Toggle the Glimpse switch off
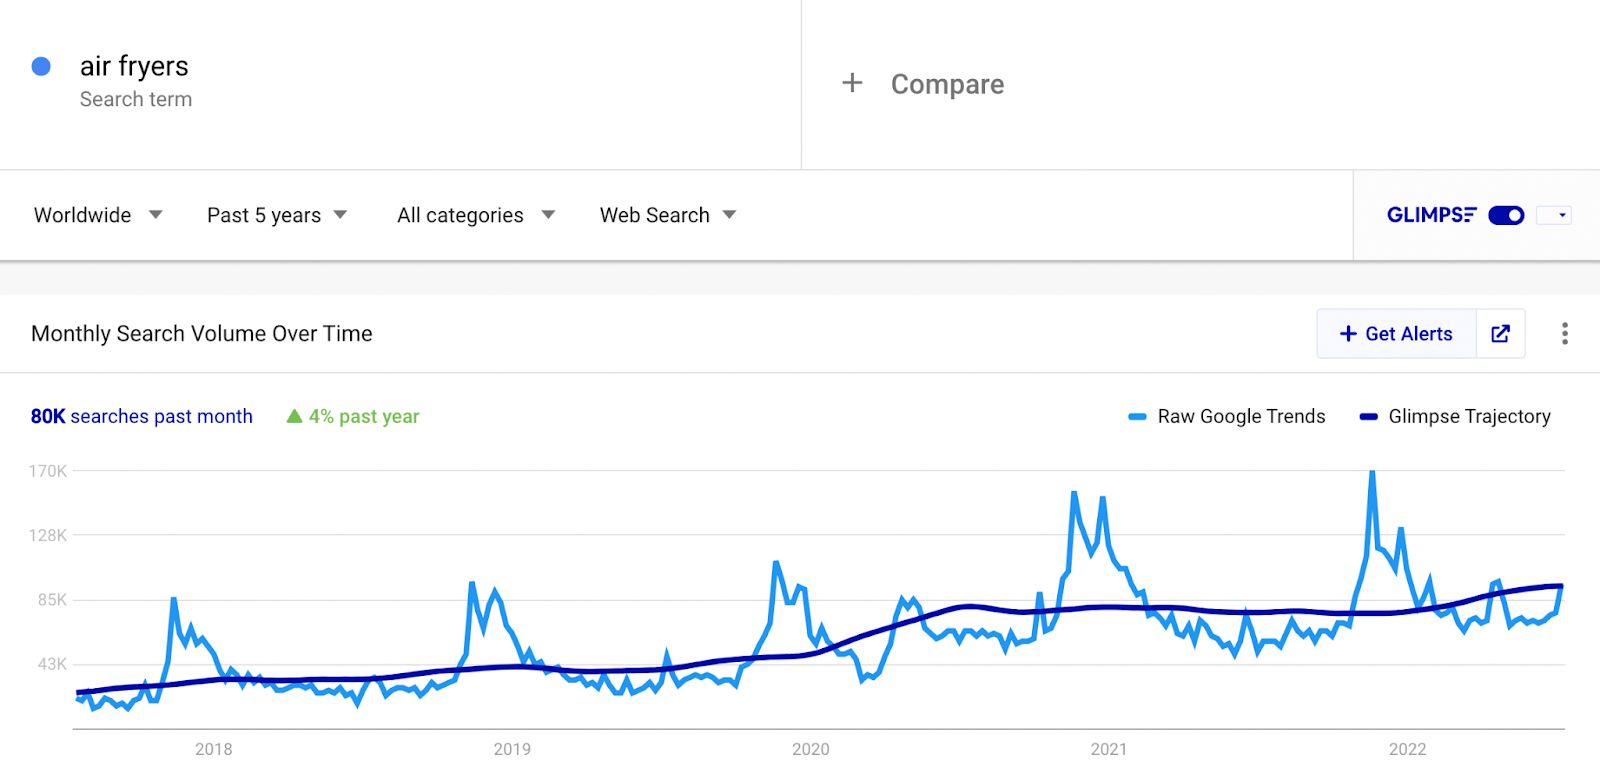The height and width of the screenshot is (784, 1600). point(1506,215)
